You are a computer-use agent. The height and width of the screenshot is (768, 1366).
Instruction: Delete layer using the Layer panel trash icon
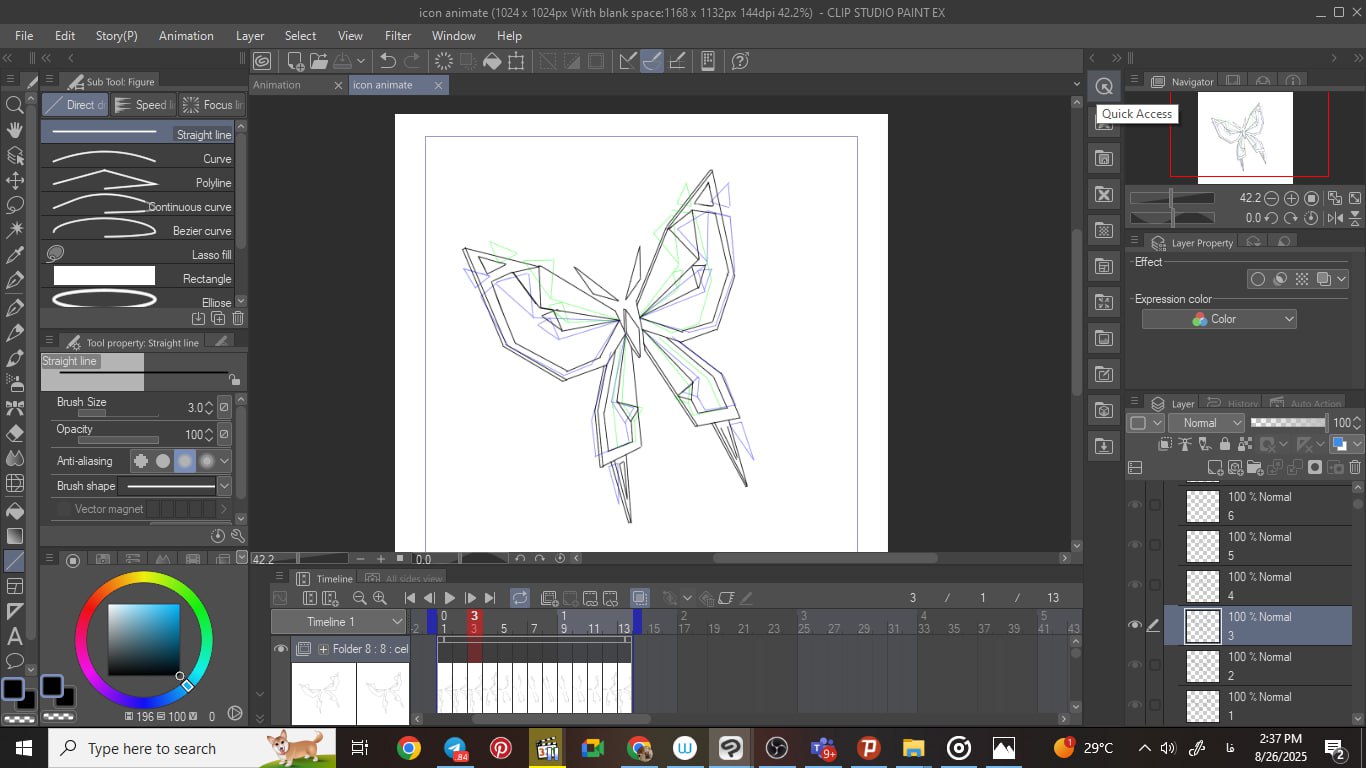click(1355, 467)
